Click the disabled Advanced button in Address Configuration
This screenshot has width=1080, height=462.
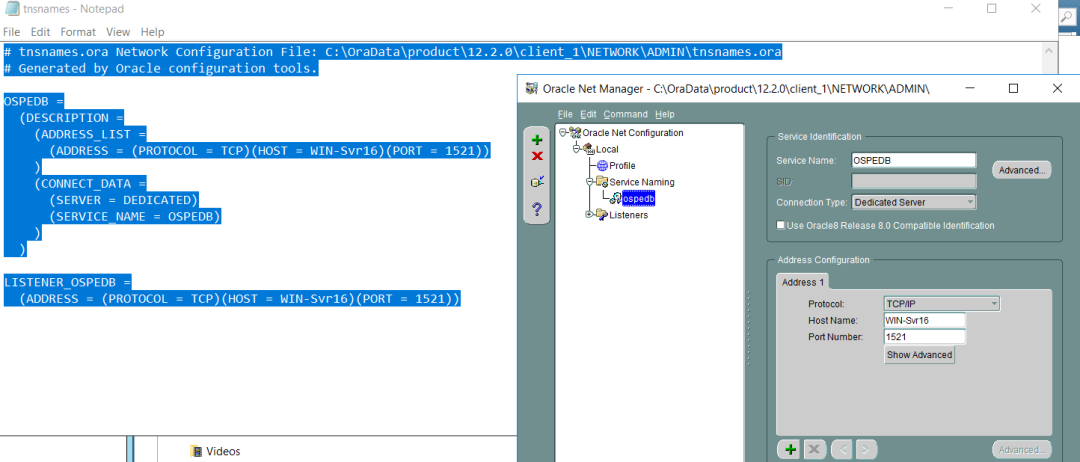coord(1021,450)
